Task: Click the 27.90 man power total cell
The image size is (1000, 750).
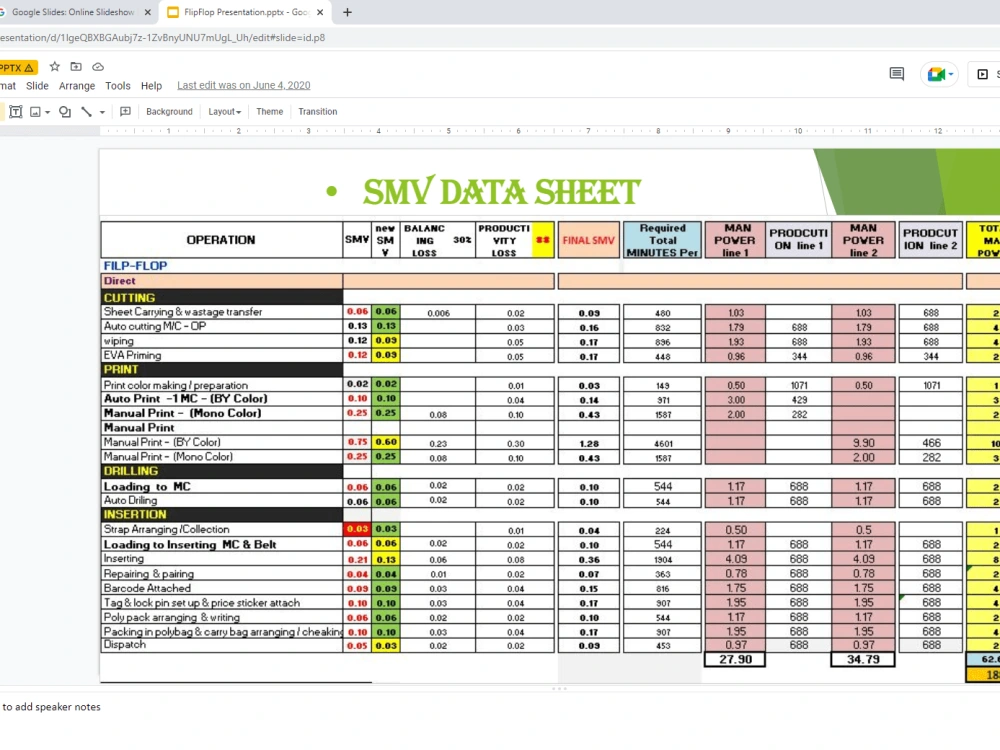Action: (735, 659)
